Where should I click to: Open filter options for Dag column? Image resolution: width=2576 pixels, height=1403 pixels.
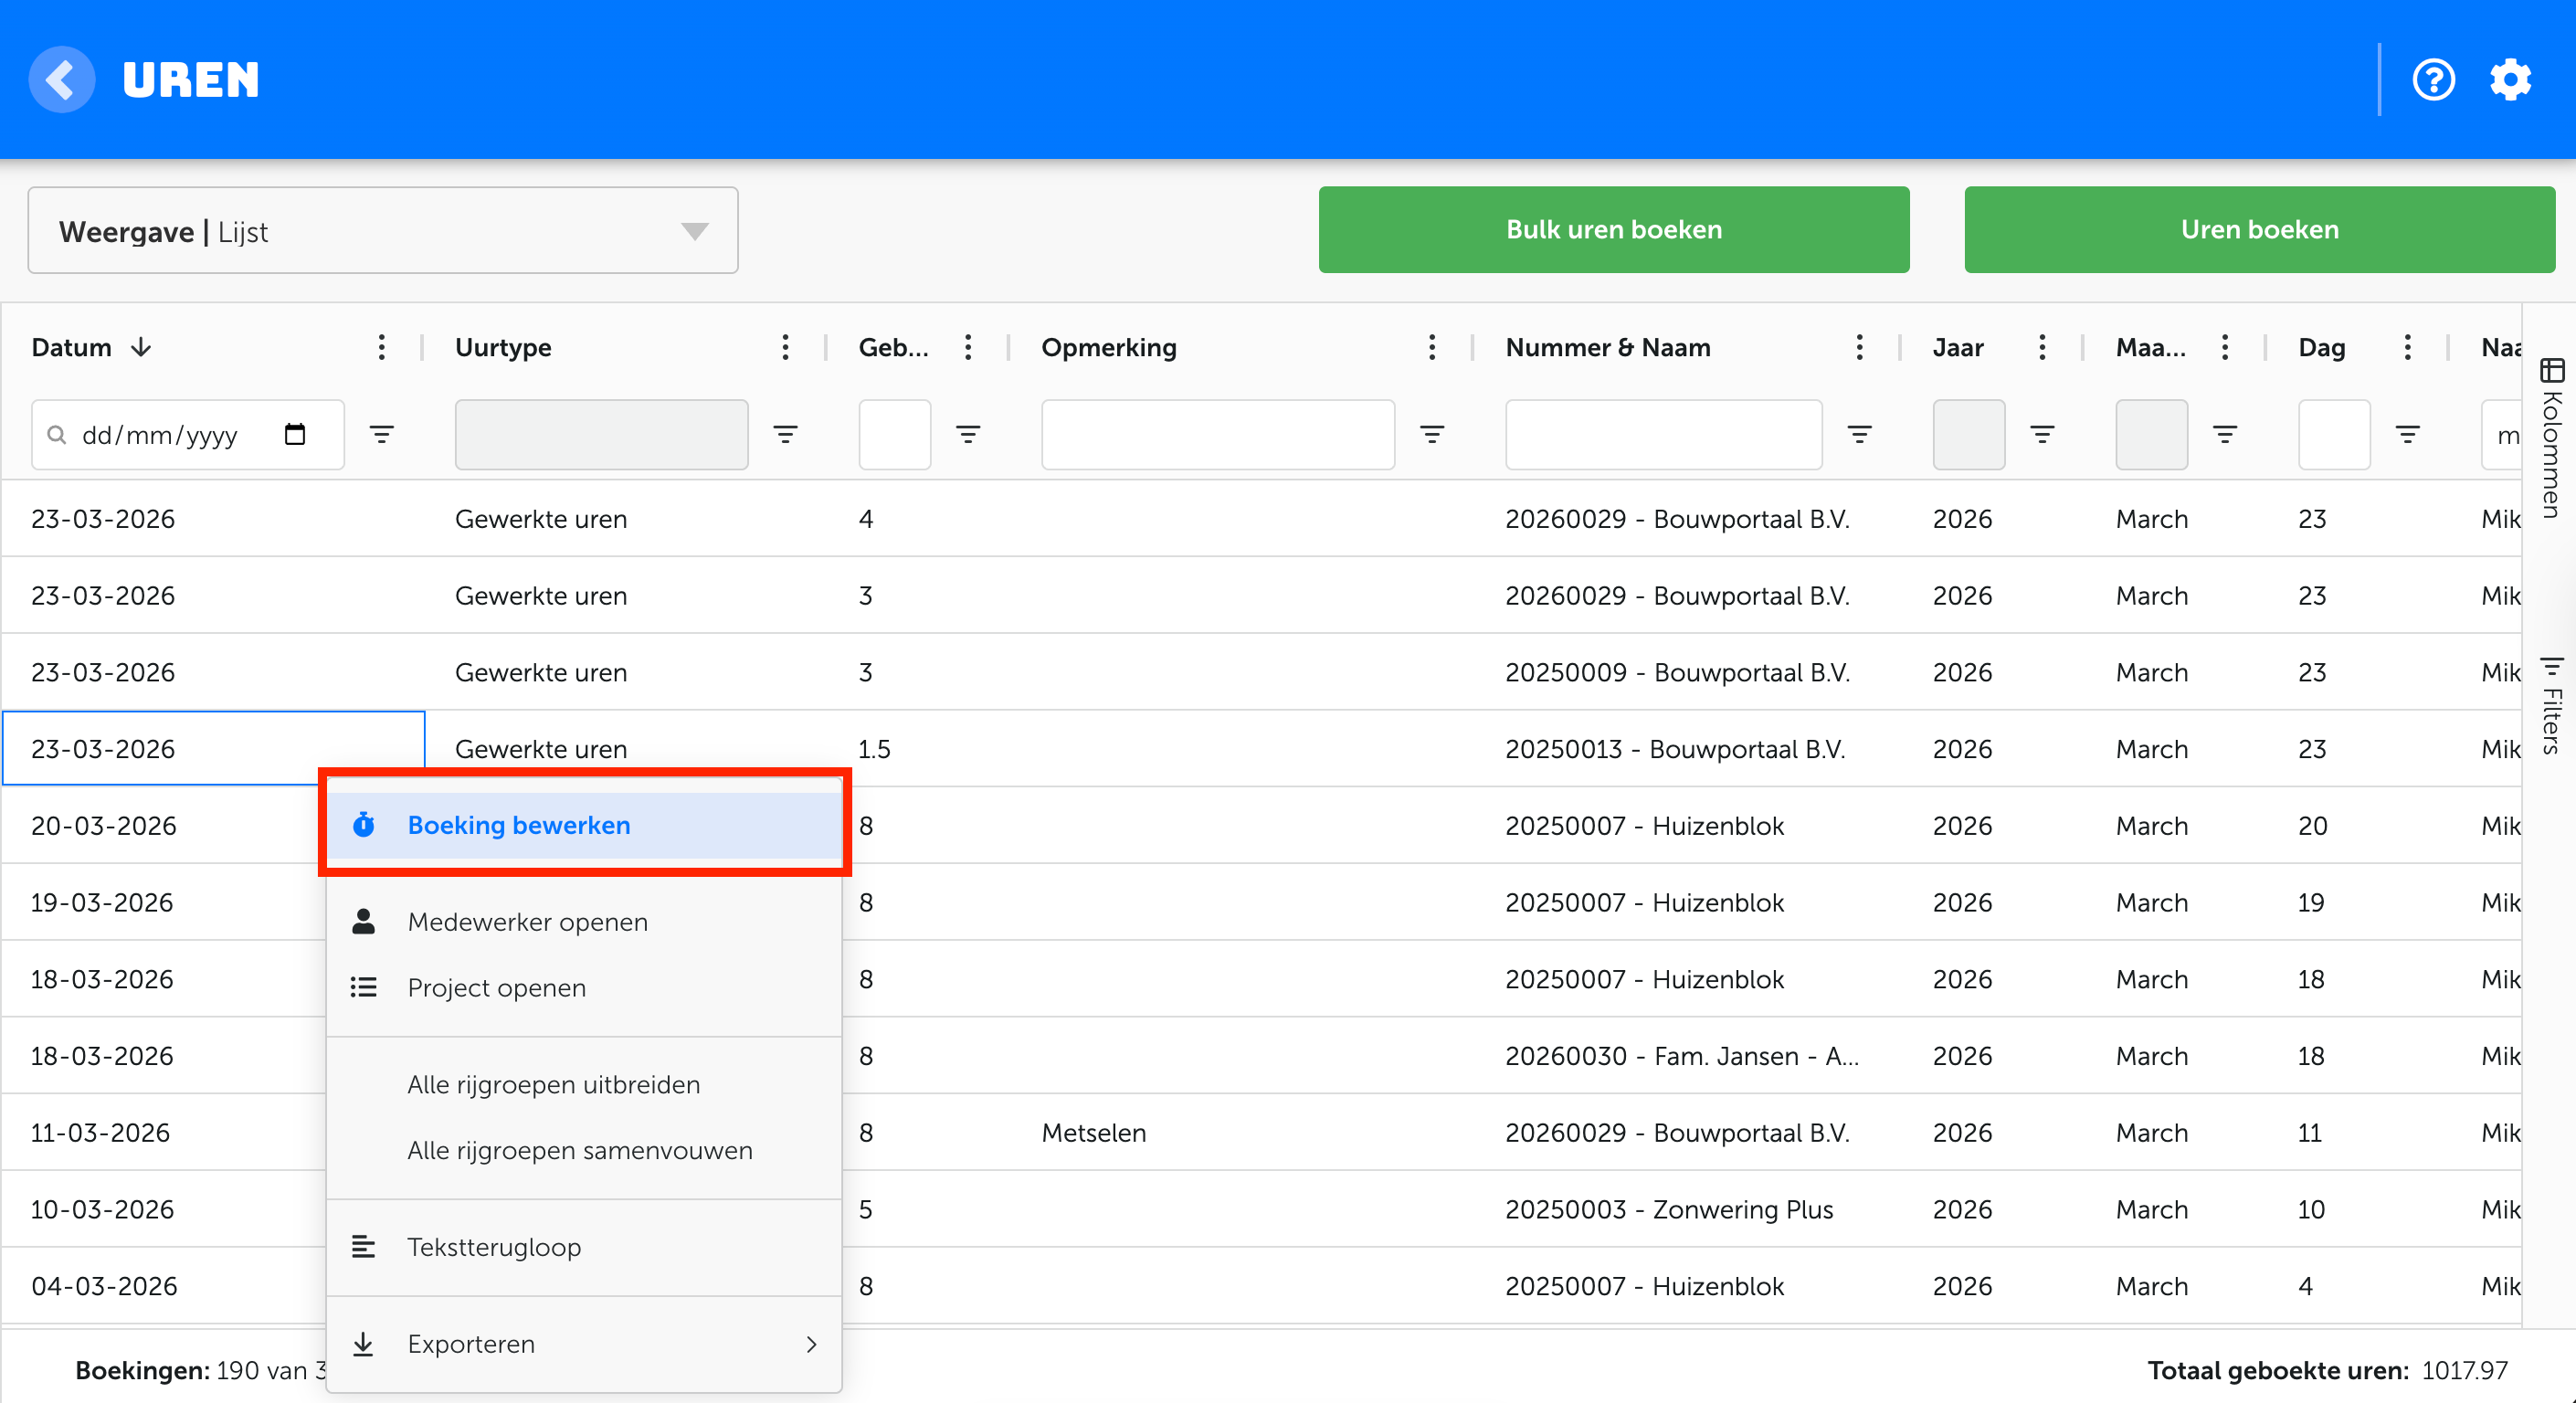click(2408, 435)
